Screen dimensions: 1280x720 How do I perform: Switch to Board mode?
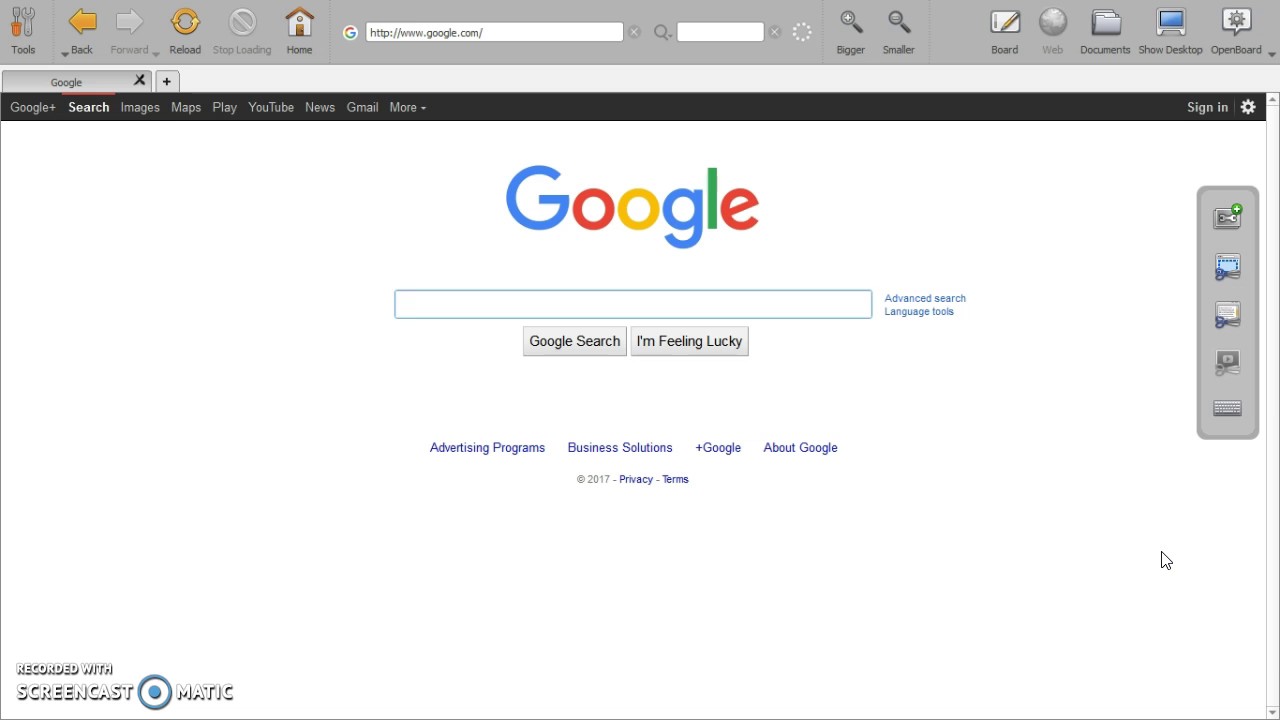[1005, 22]
